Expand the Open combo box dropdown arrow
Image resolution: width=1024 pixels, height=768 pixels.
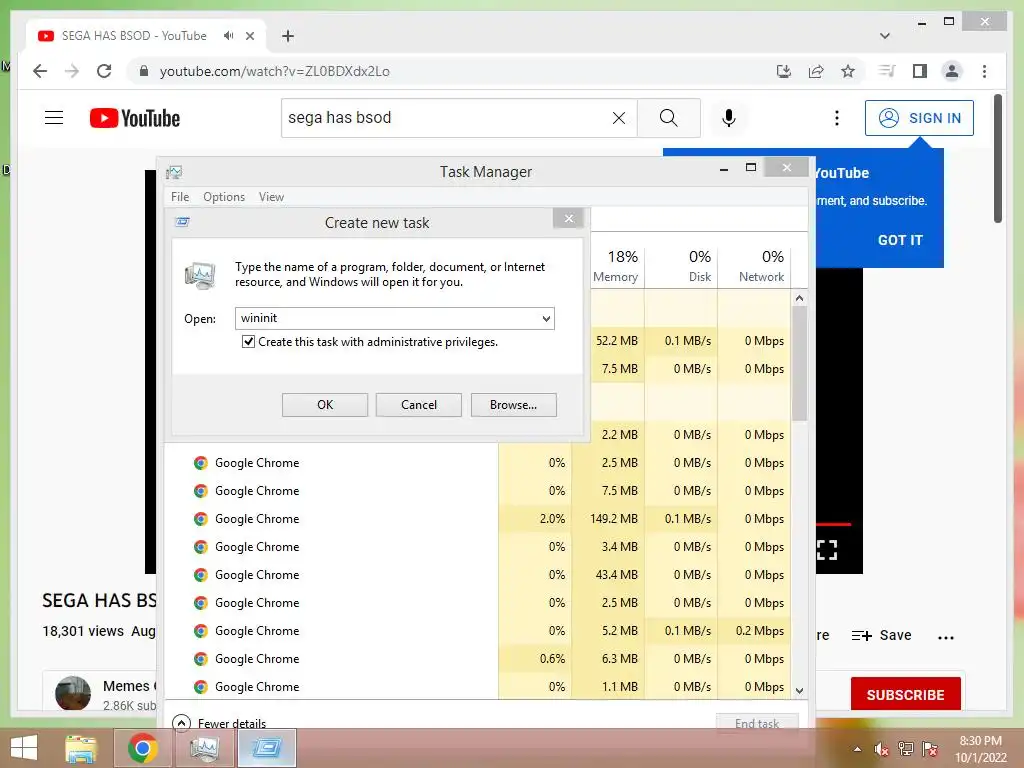coord(546,319)
